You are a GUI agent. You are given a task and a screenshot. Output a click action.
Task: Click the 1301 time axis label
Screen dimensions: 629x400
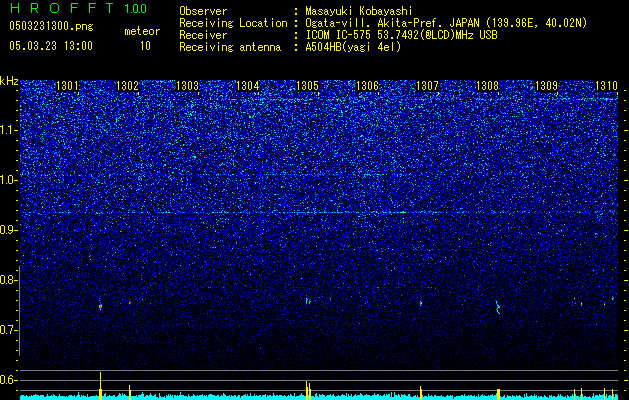pyautogui.click(x=67, y=85)
